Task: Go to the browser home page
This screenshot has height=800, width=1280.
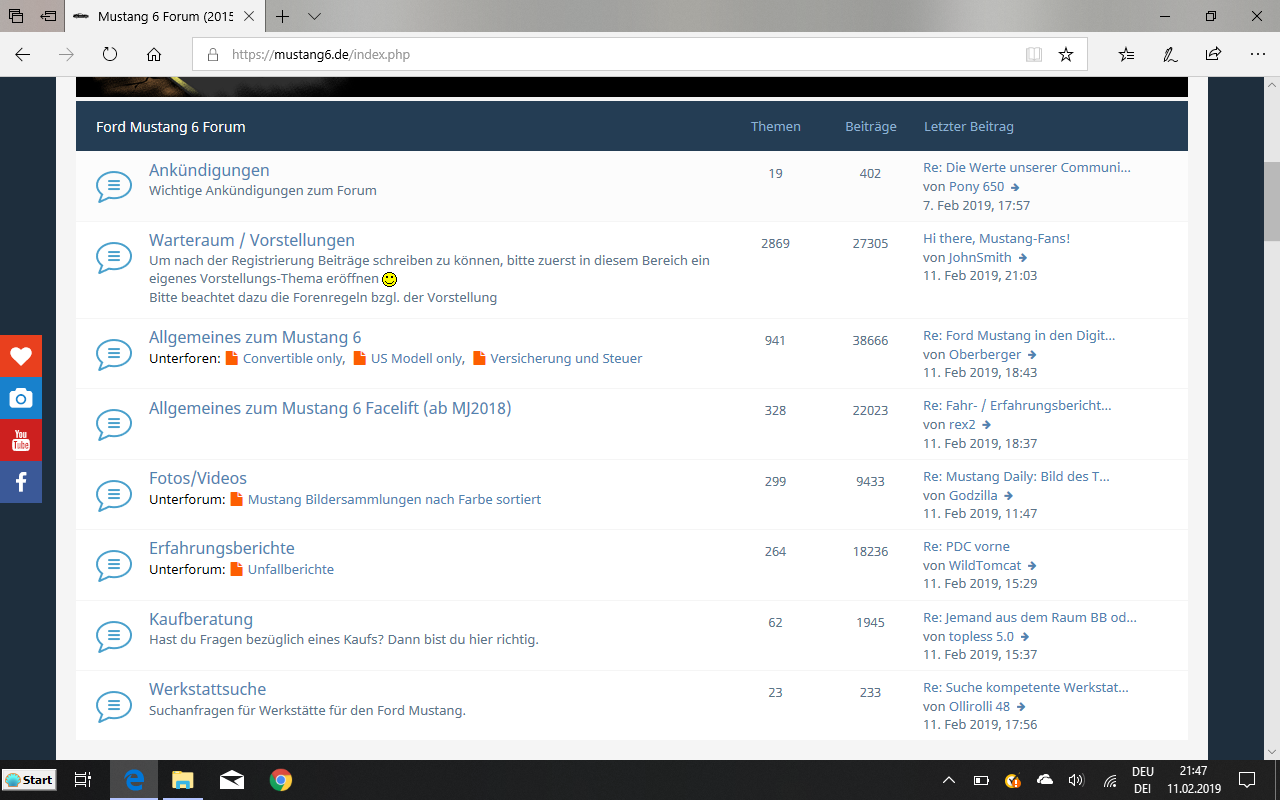Action: (153, 55)
